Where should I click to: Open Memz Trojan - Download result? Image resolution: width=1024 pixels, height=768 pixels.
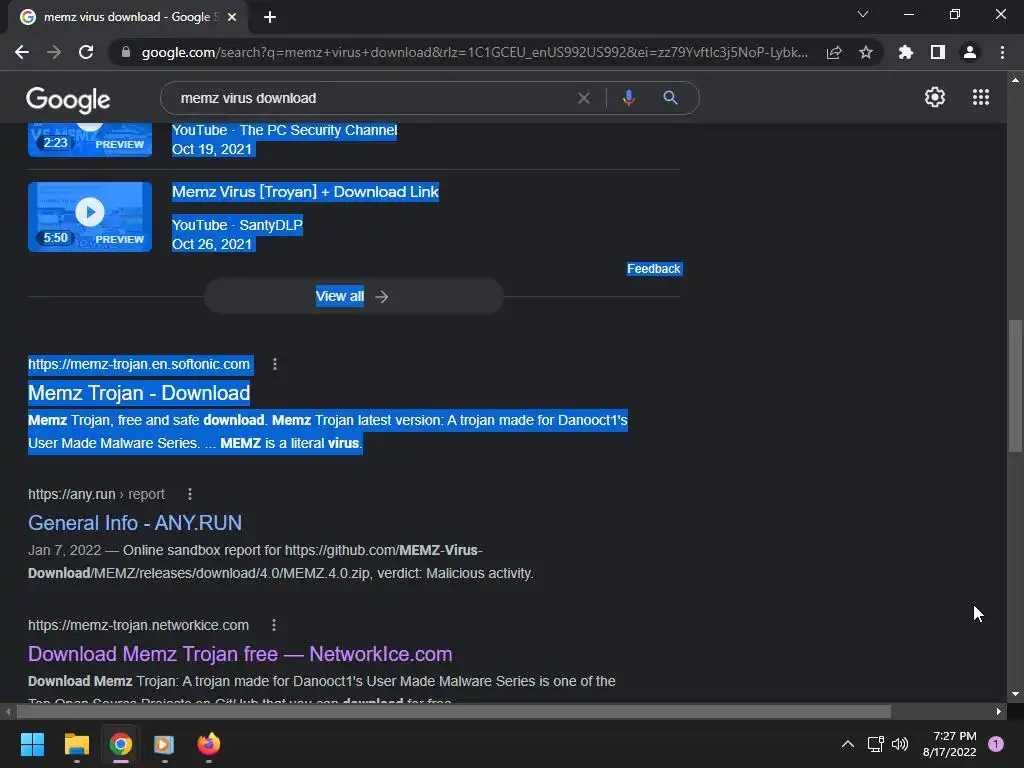click(139, 393)
